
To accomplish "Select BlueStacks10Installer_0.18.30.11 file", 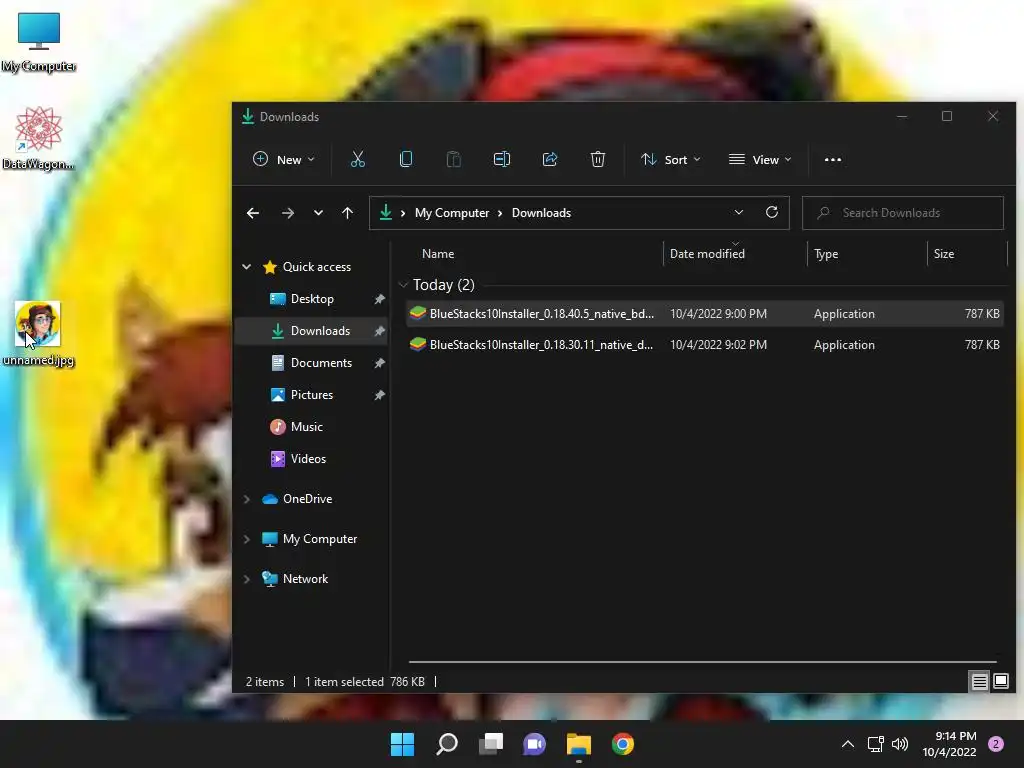I will click(705, 345).
